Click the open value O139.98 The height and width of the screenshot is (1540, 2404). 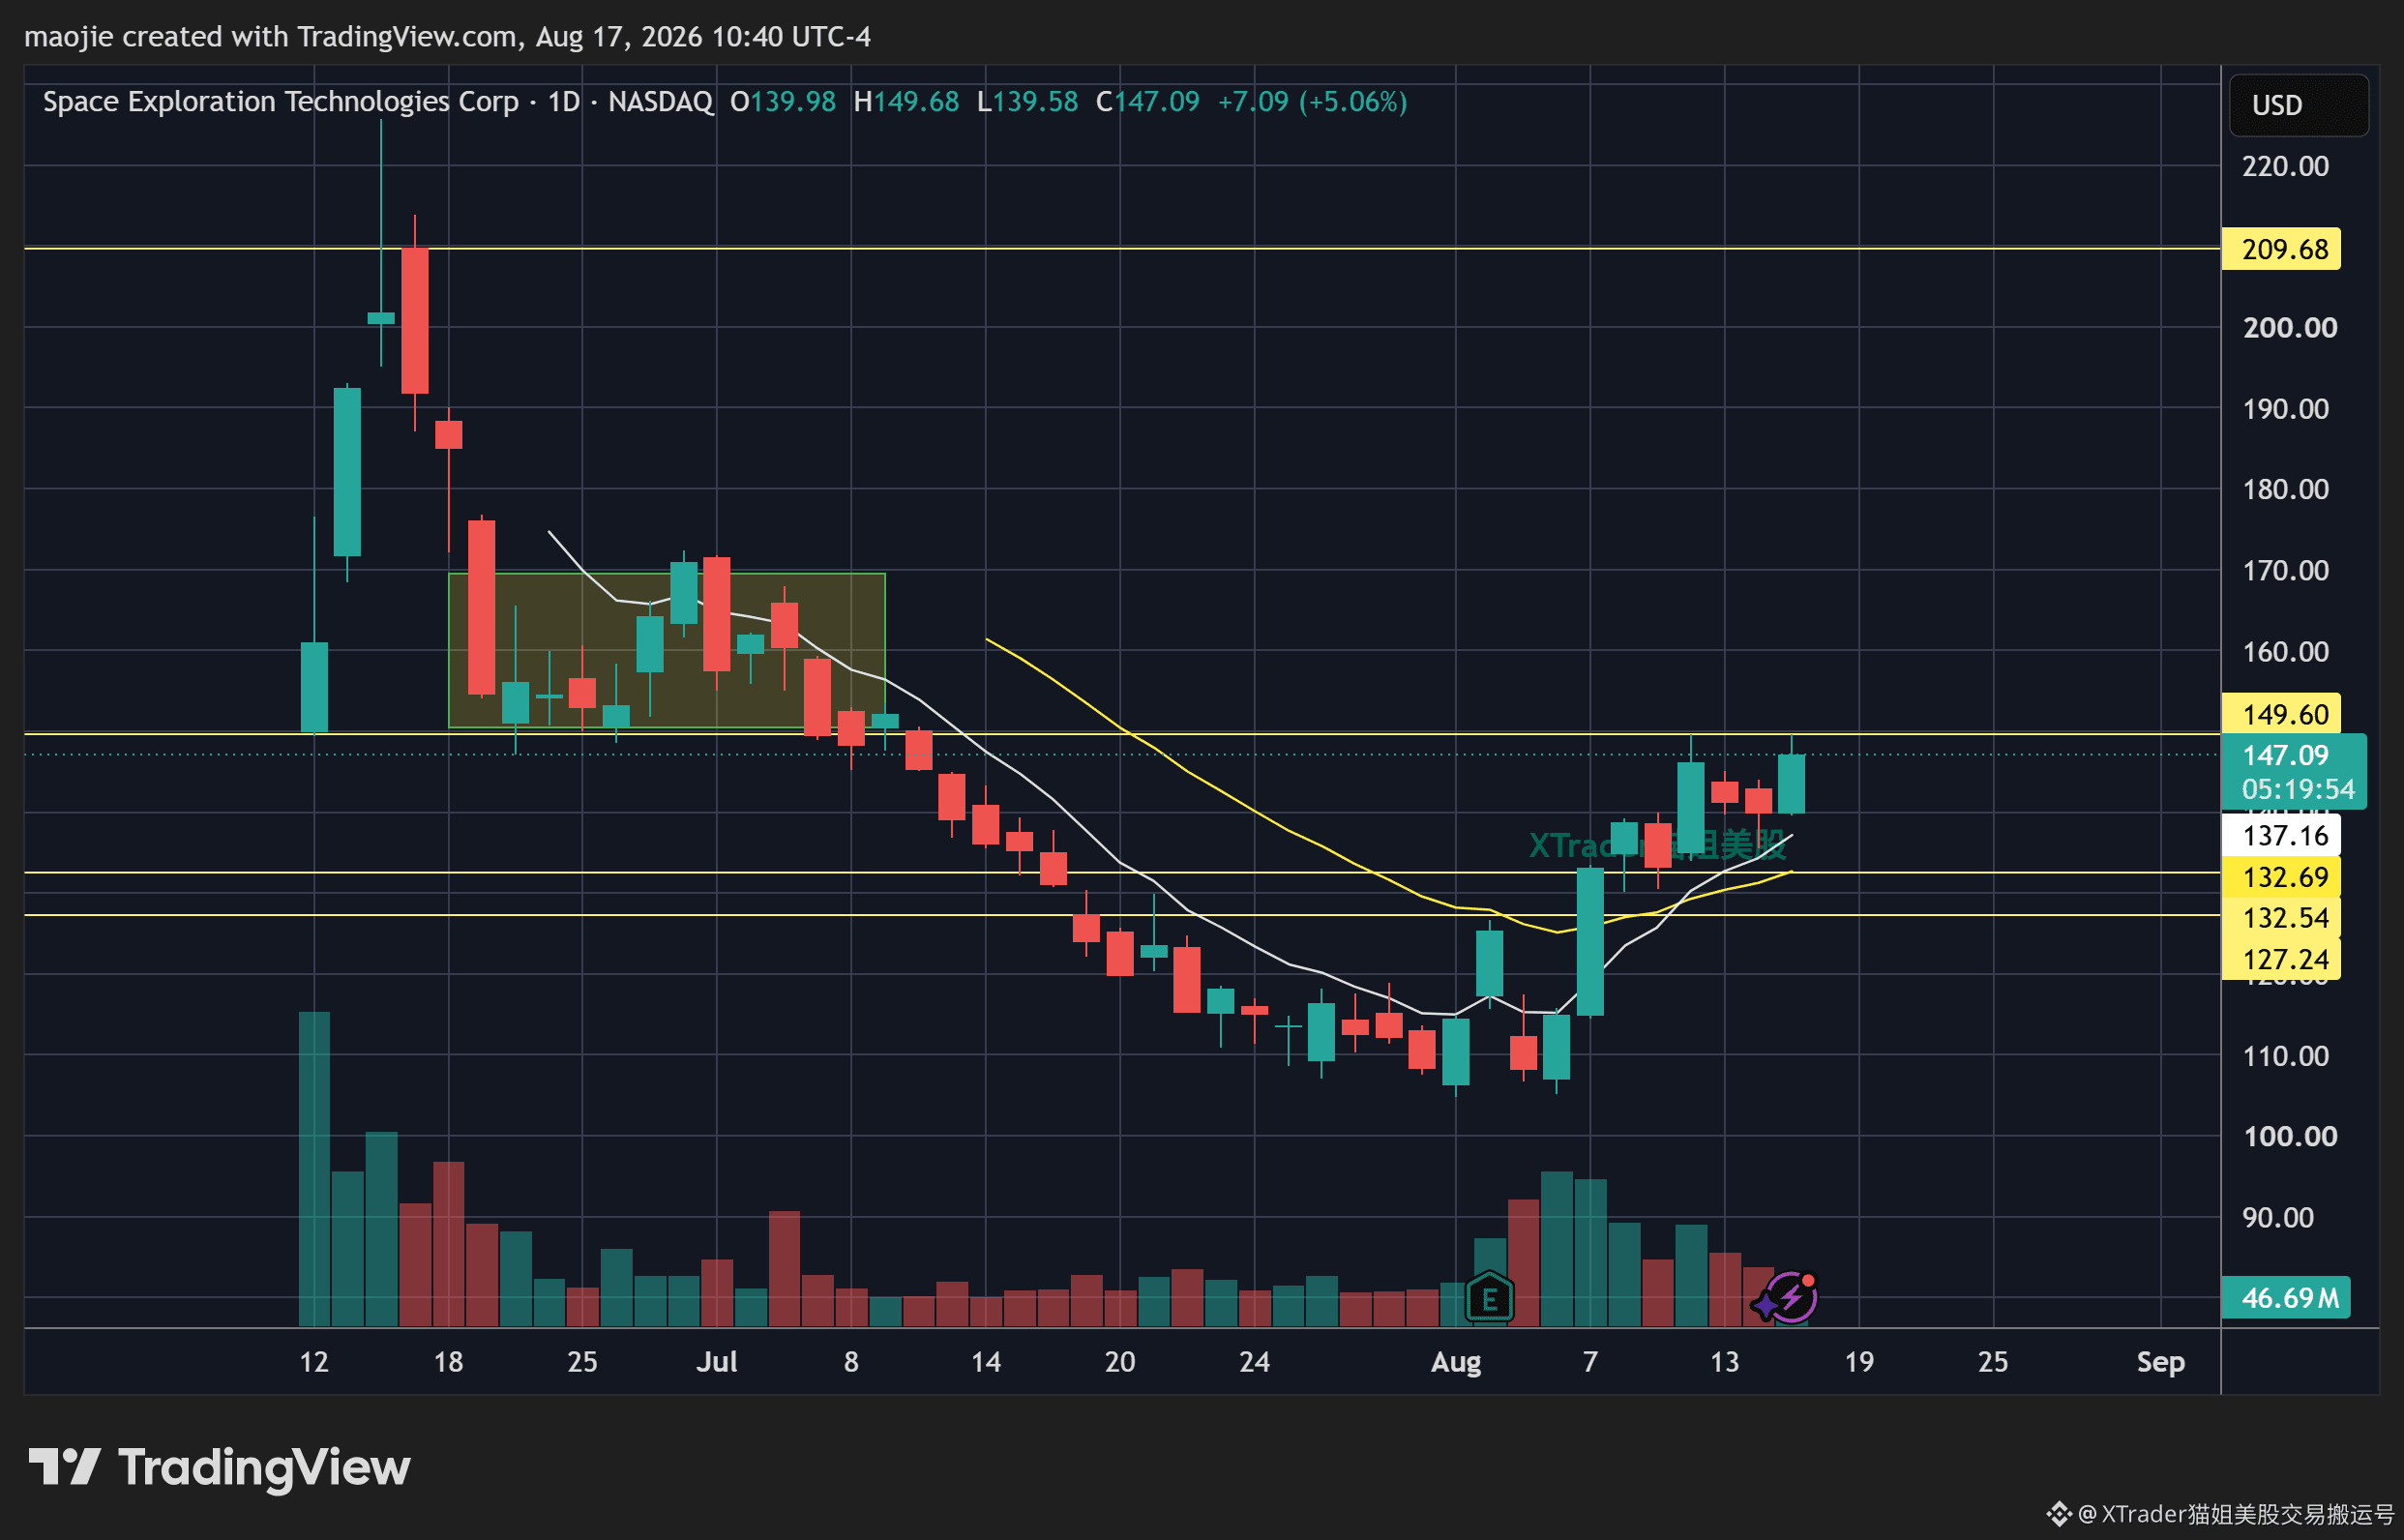pos(783,102)
